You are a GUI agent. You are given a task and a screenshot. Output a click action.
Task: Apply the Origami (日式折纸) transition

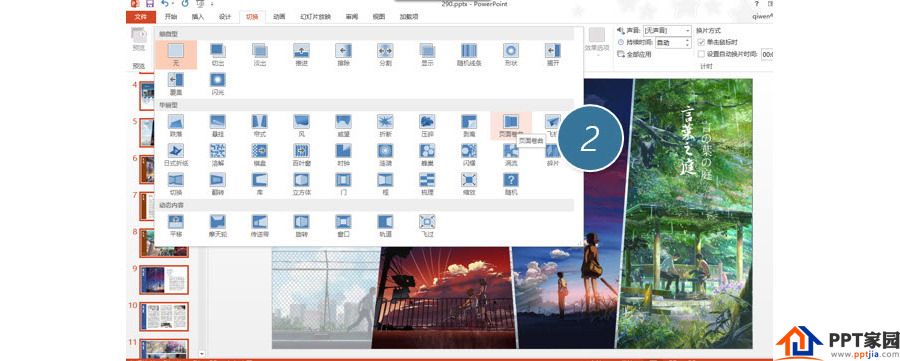point(176,154)
